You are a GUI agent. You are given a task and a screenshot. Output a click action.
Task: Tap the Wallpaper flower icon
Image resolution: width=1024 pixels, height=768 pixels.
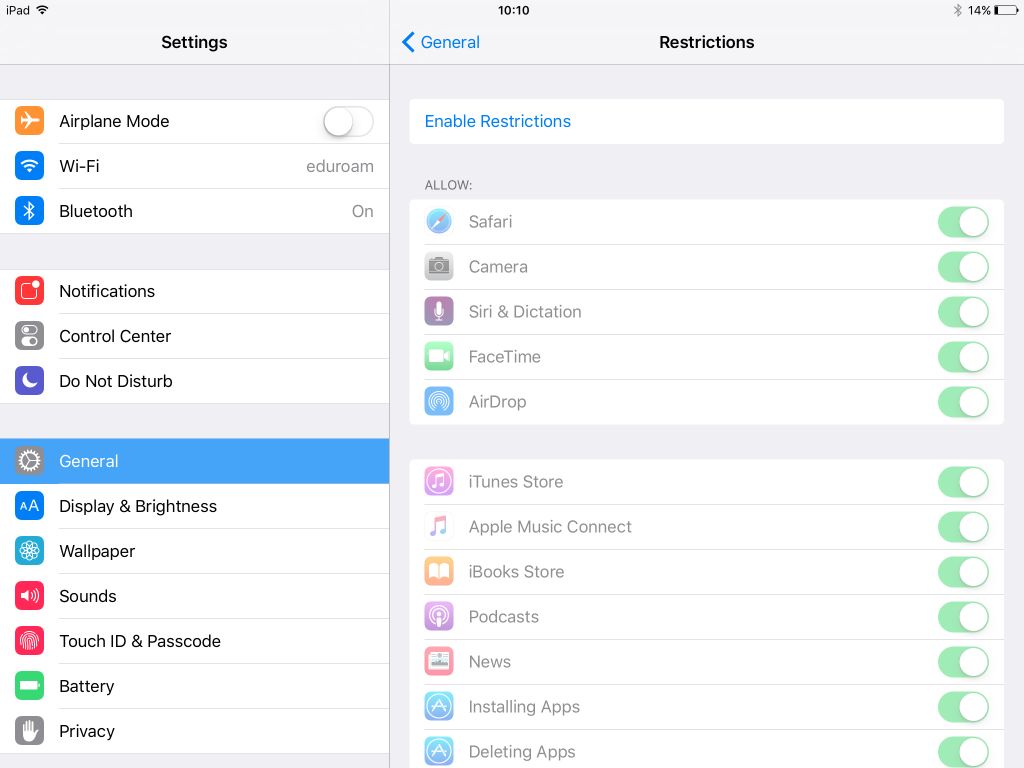[x=29, y=551]
